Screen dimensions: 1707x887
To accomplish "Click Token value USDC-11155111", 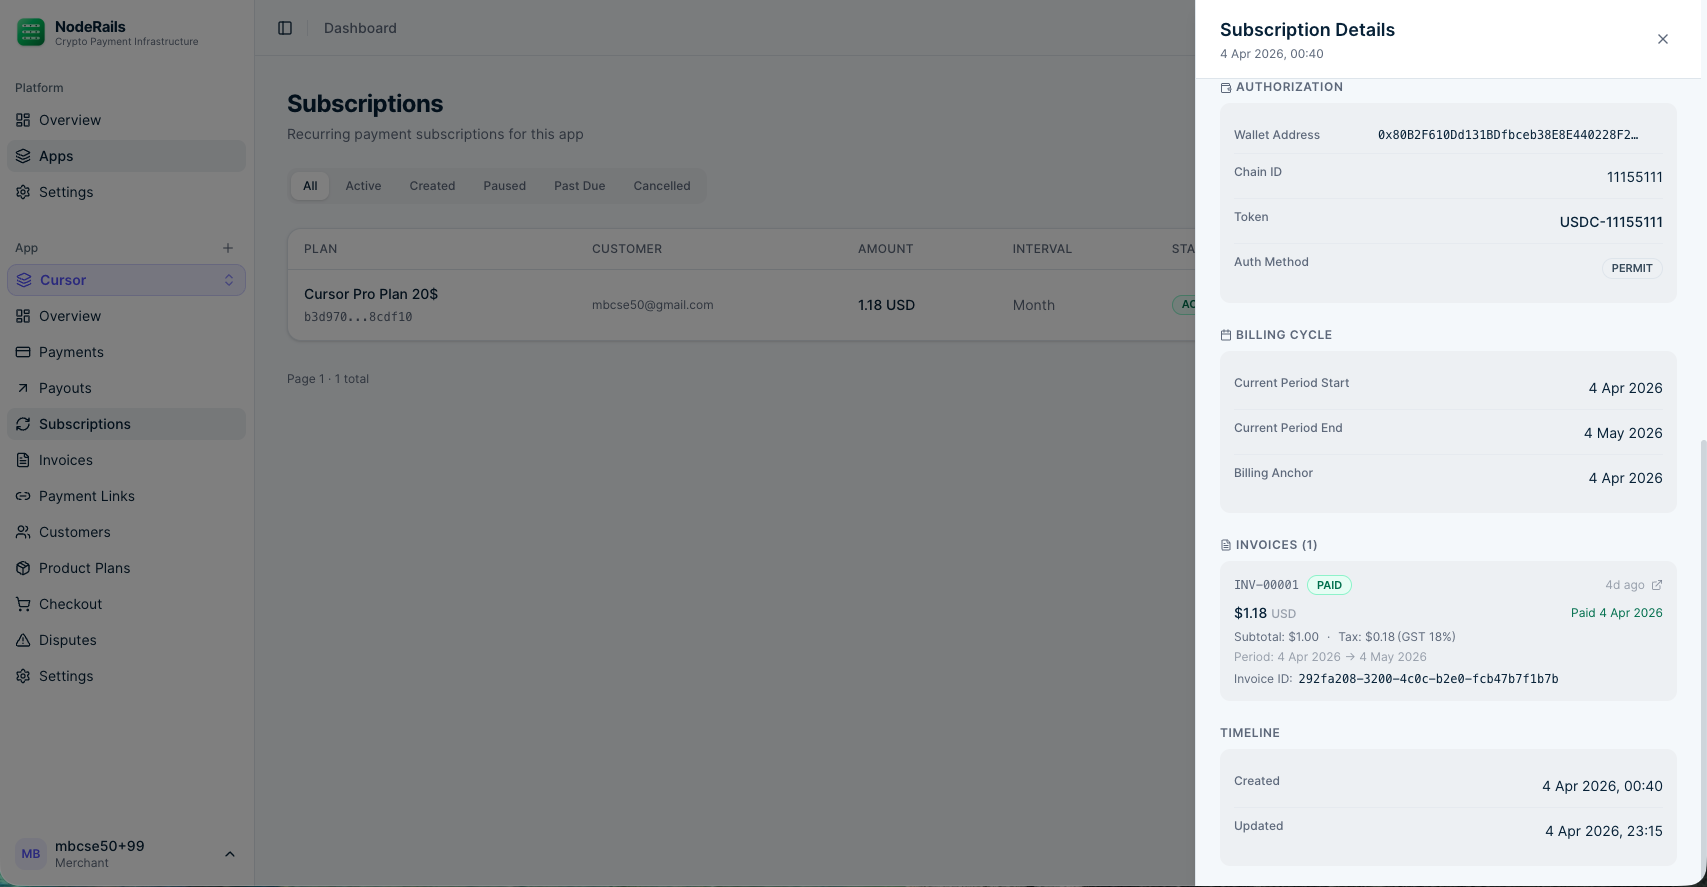I will [1611, 222].
